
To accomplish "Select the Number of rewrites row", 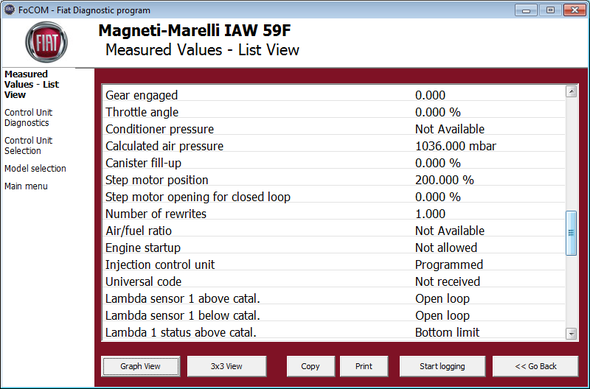I will pyautogui.click(x=334, y=214).
